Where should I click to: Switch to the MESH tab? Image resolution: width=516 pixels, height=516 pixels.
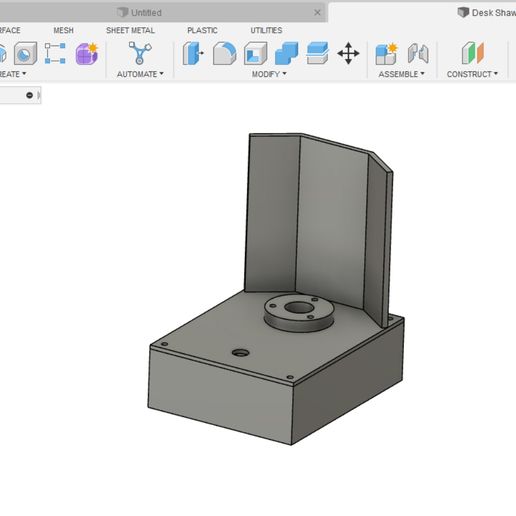63,30
